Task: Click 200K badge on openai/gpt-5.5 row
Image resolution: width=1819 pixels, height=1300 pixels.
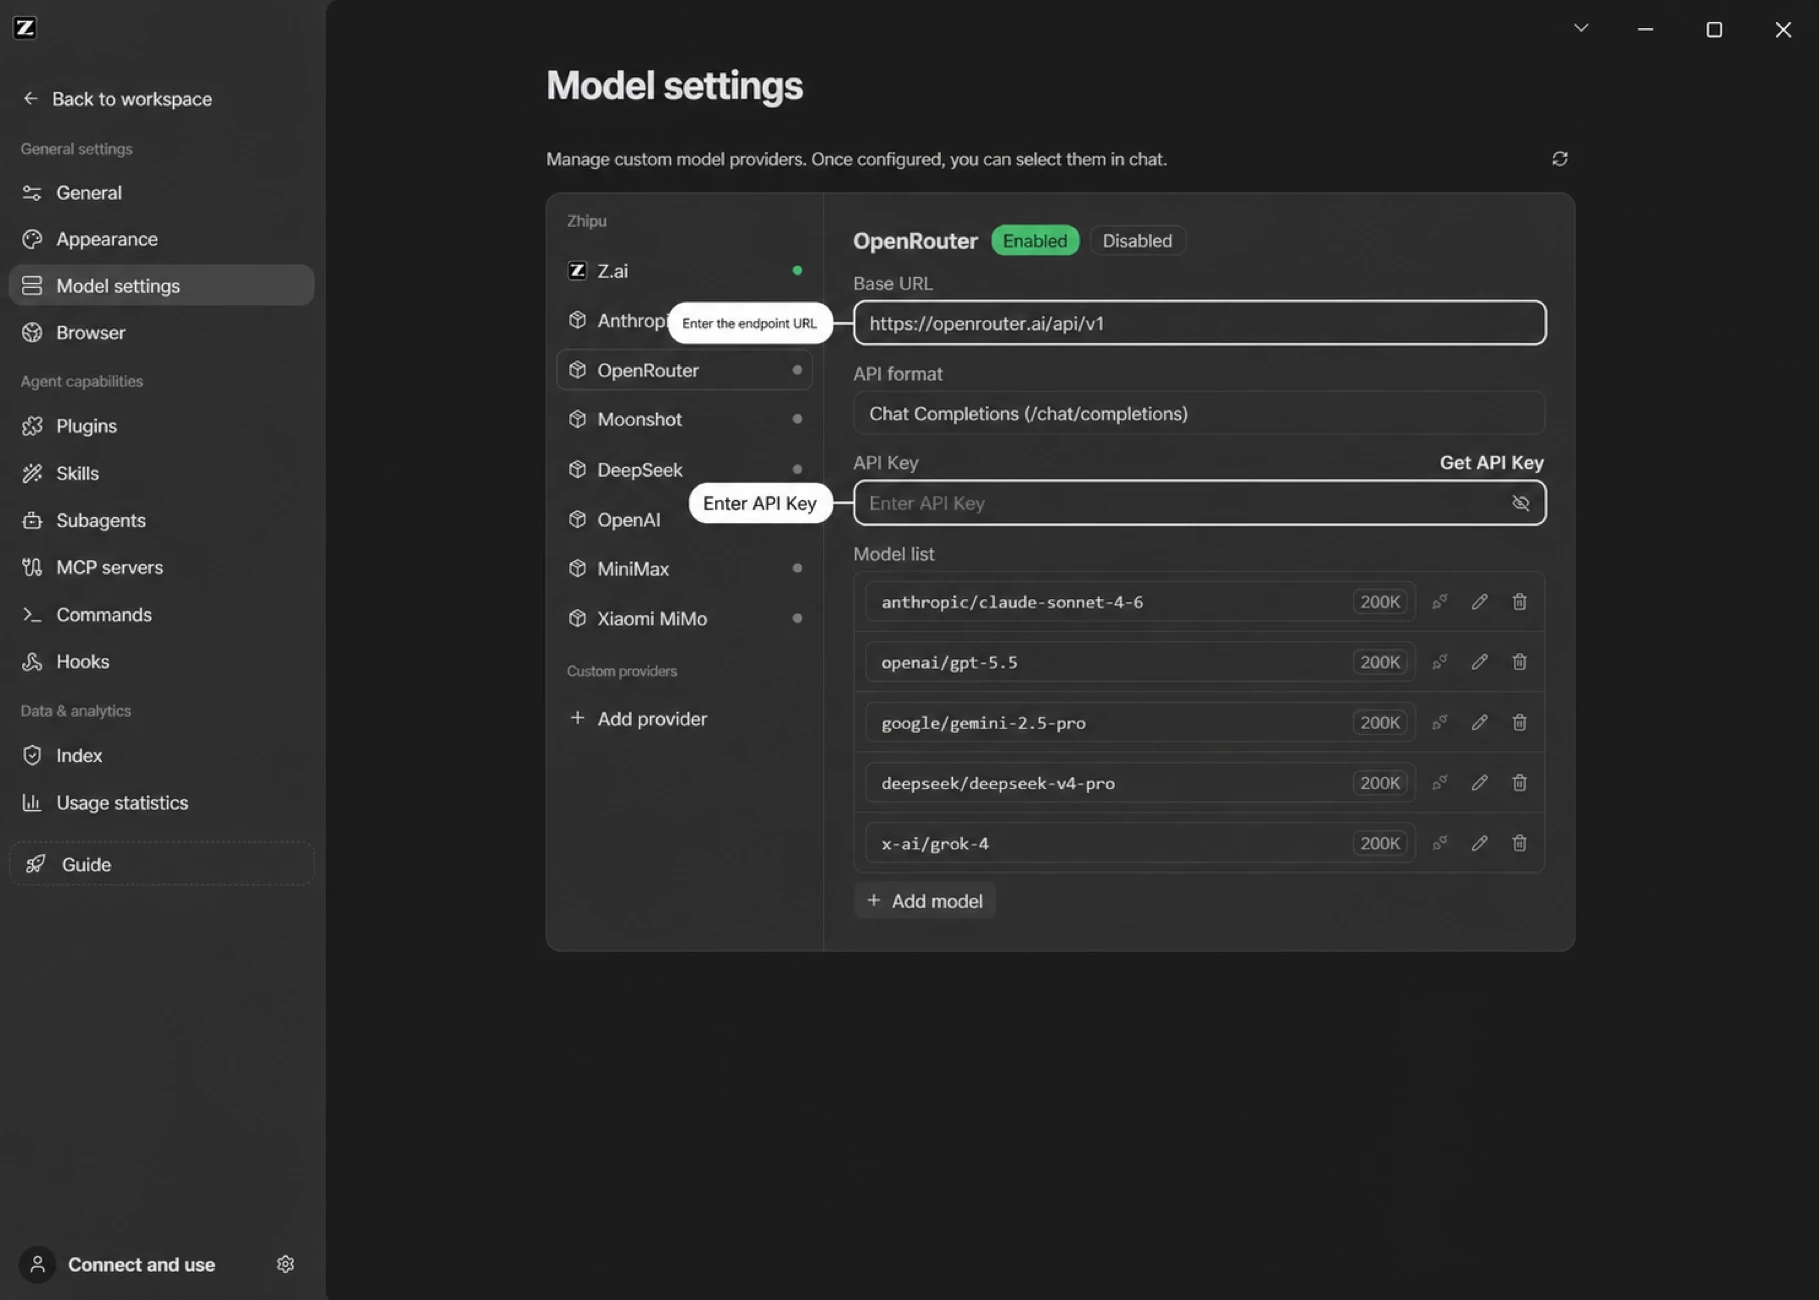Action: point(1380,662)
